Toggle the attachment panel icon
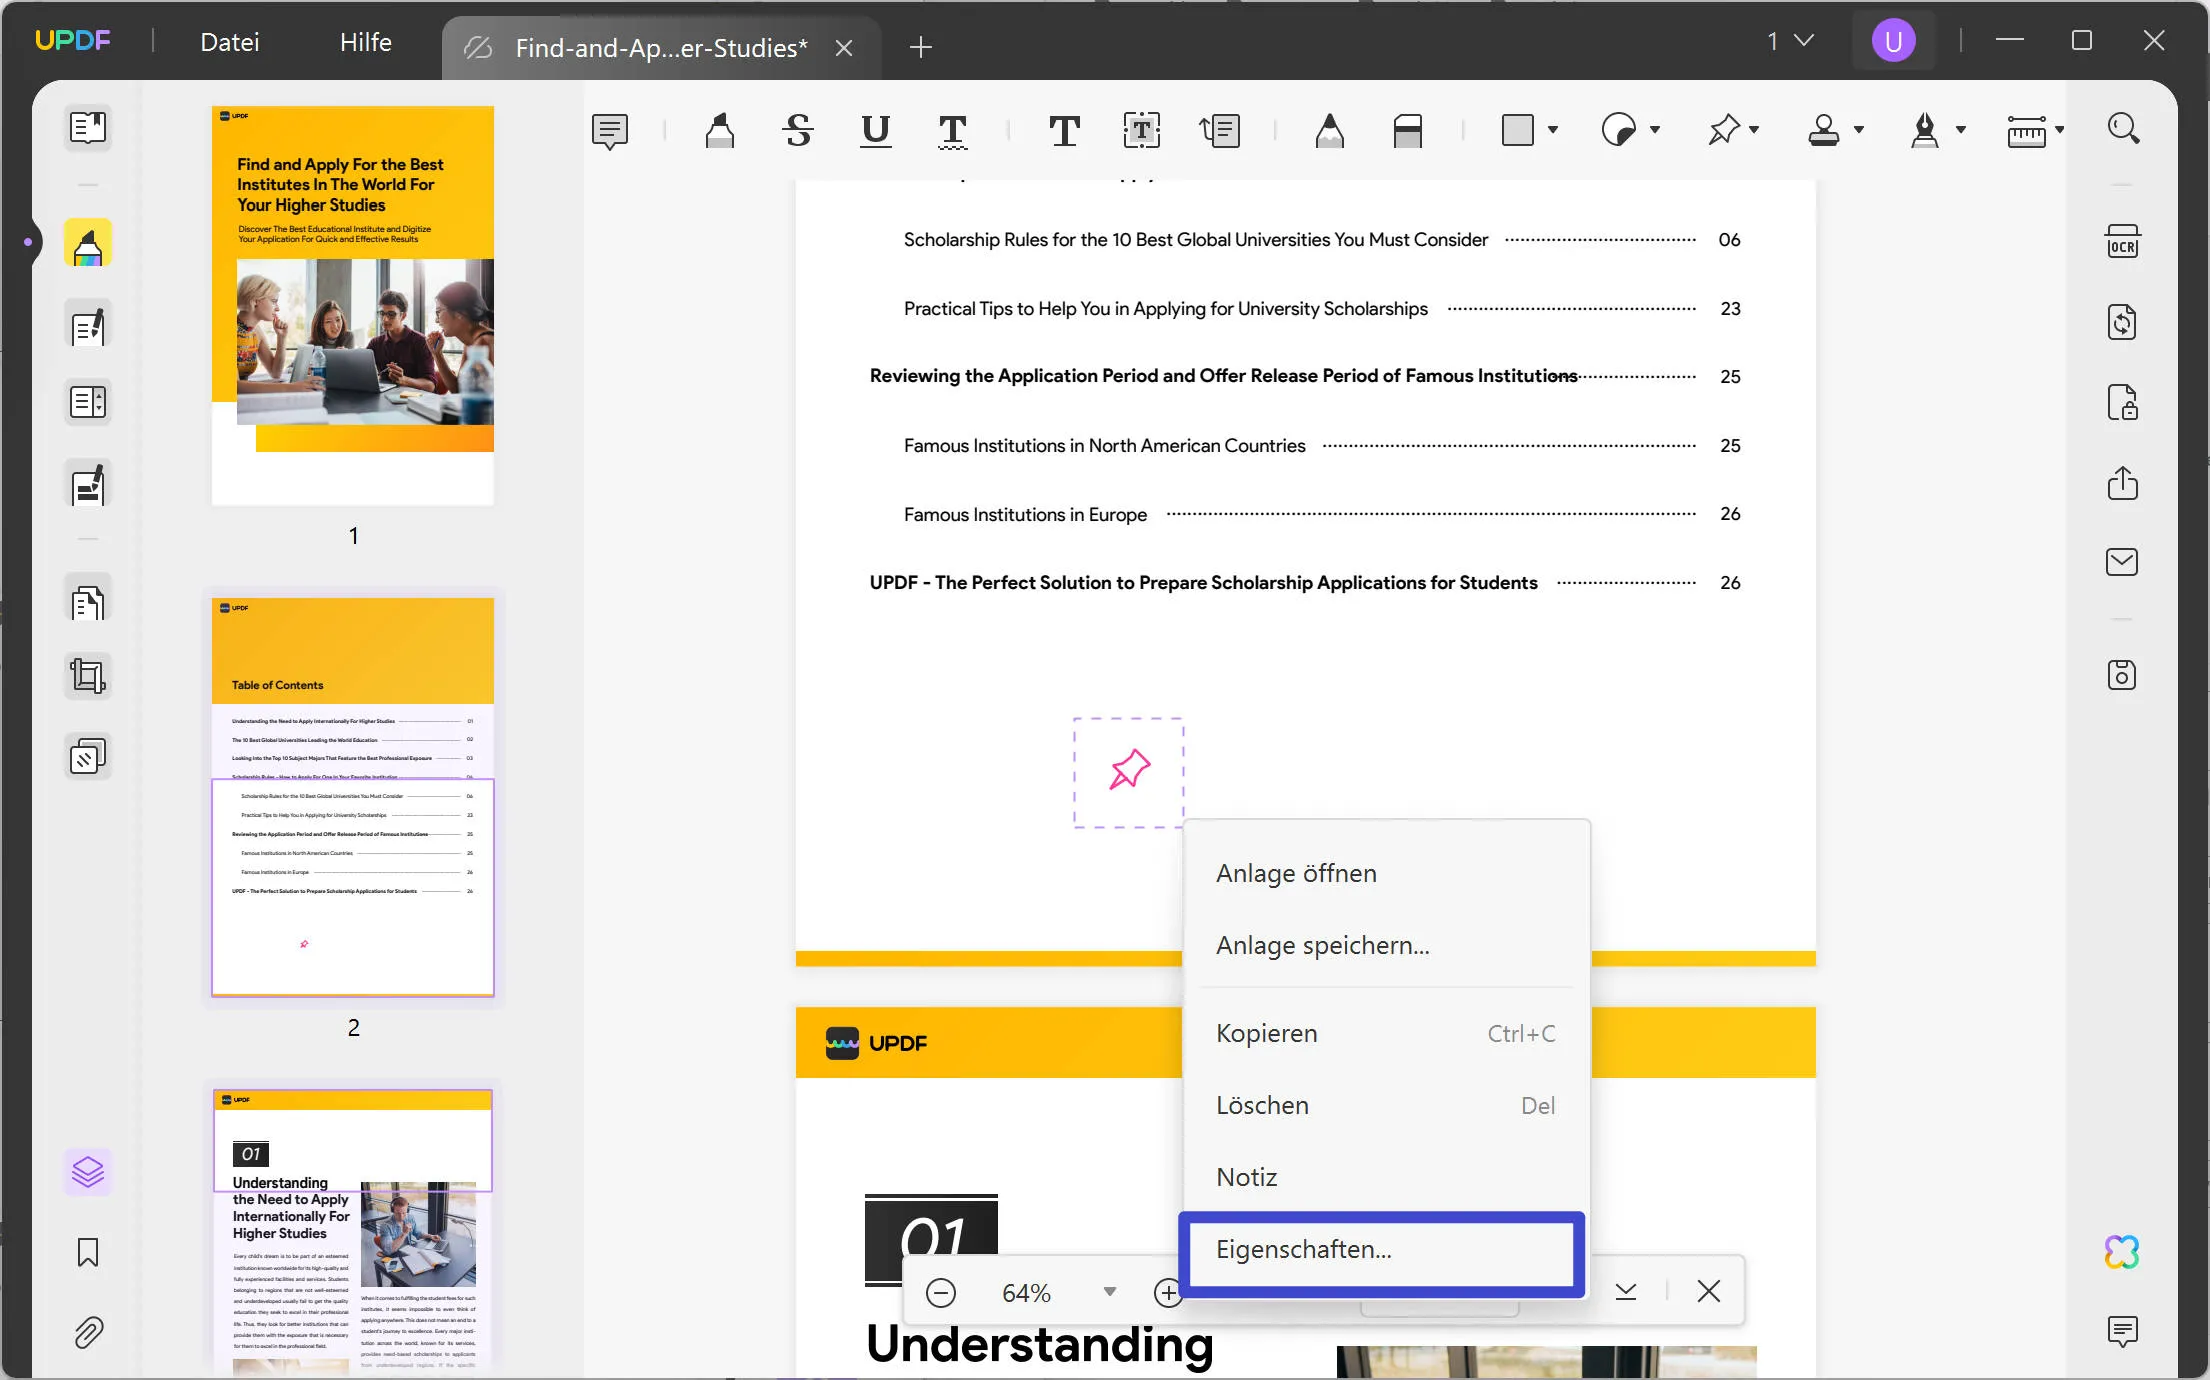The height and width of the screenshot is (1380, 2210). [x=87, y=1334]
